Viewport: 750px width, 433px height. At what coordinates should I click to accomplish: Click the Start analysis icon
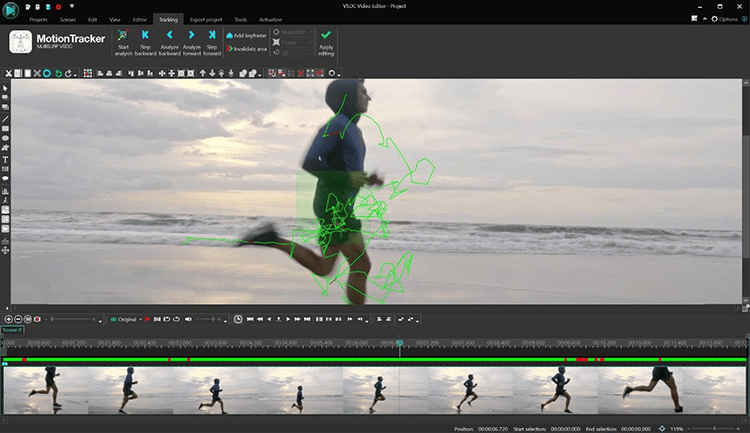click(x=123, y=35)
